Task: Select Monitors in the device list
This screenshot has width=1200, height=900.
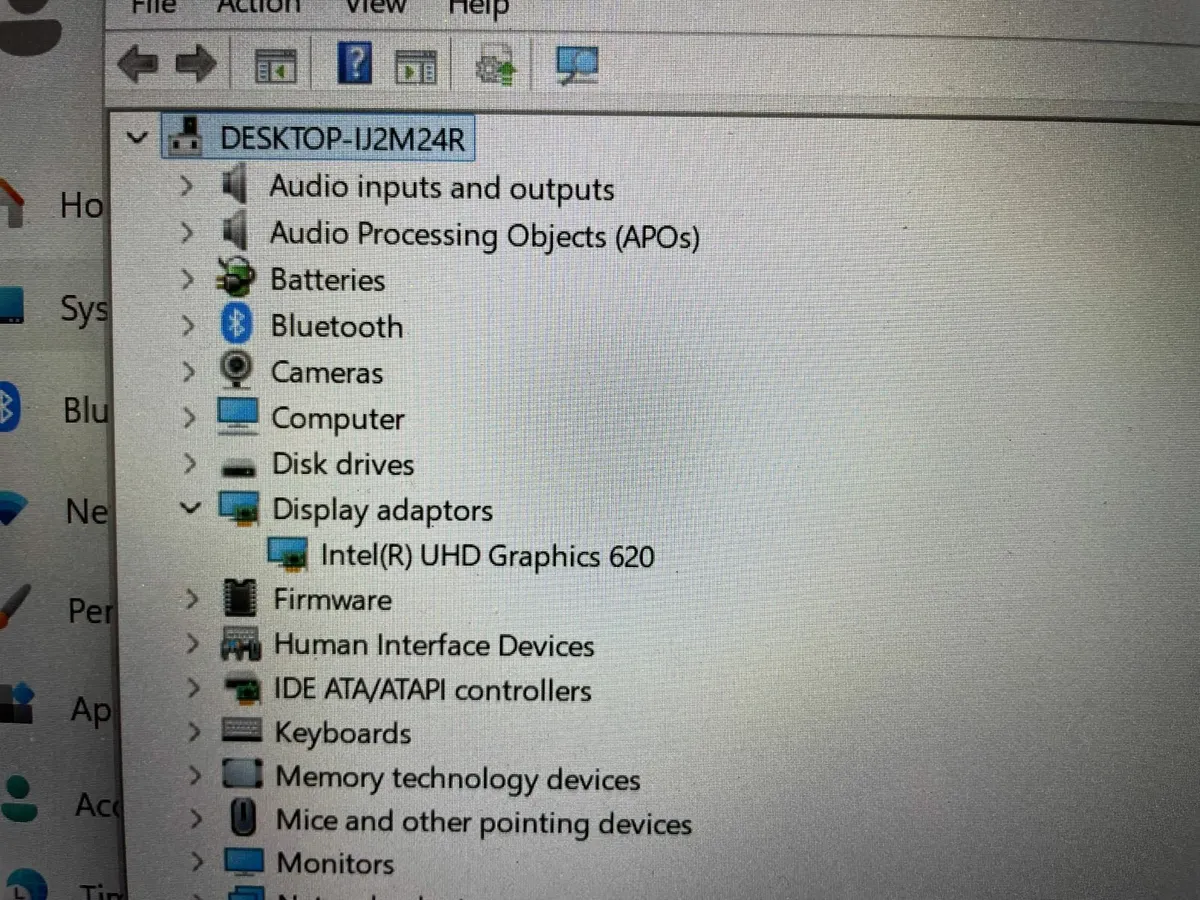Action: (335, 862)
